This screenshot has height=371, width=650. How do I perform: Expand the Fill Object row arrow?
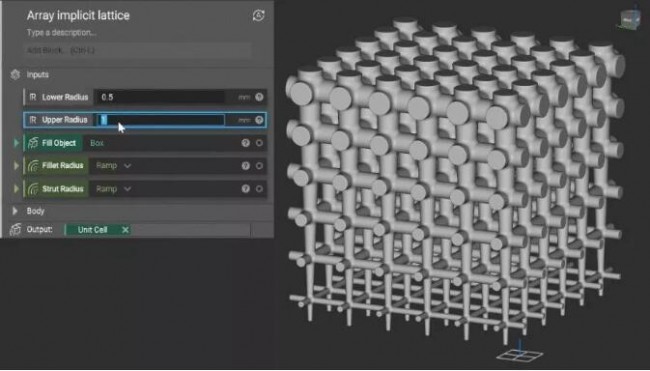(x=16, y=143)
